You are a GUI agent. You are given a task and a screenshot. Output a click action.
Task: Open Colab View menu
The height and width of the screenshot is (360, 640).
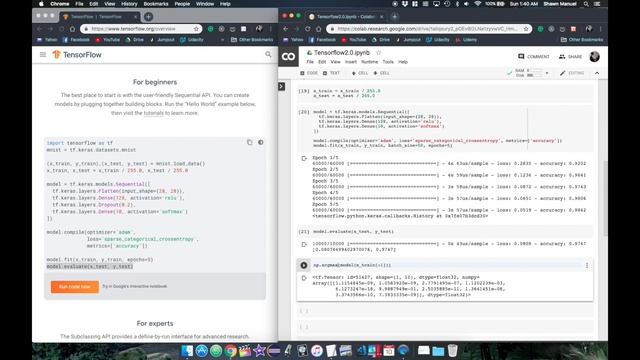(336, 62)
